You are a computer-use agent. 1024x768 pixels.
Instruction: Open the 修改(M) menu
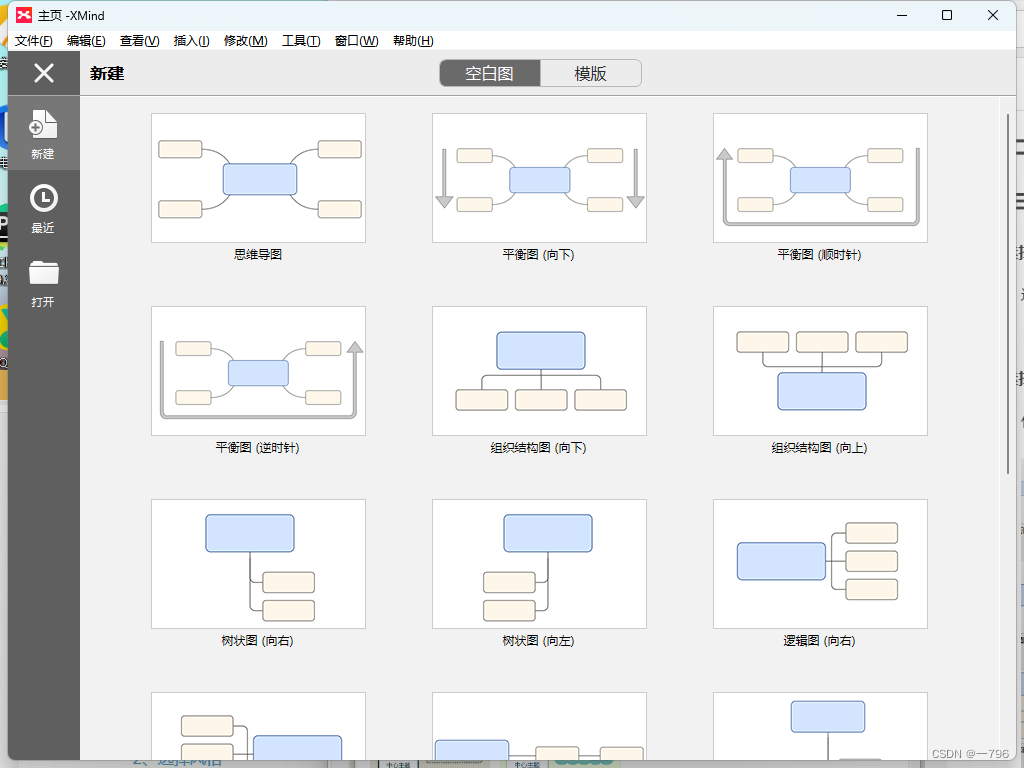pos(246,40)
